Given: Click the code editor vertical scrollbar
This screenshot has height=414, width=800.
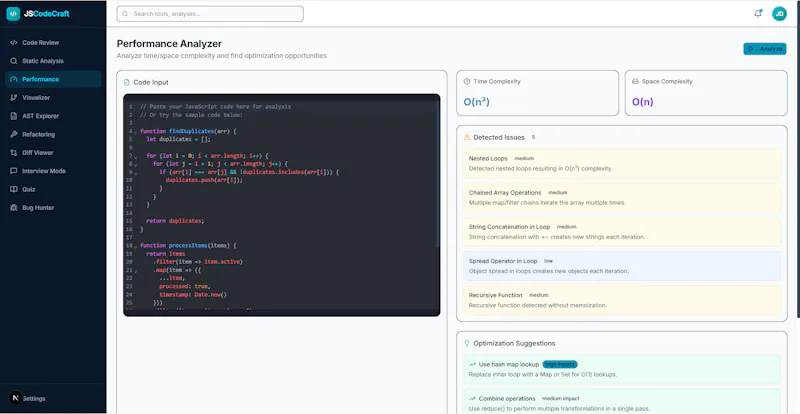Looking at the screenshot, I should [438, 174].
